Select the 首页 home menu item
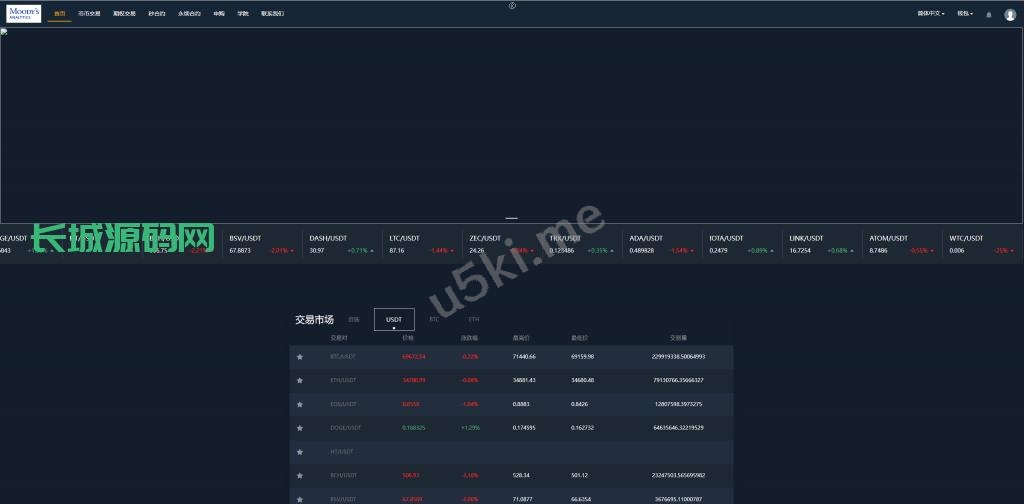The width and height of the screenshot is (1024, 504). (60, 14)
